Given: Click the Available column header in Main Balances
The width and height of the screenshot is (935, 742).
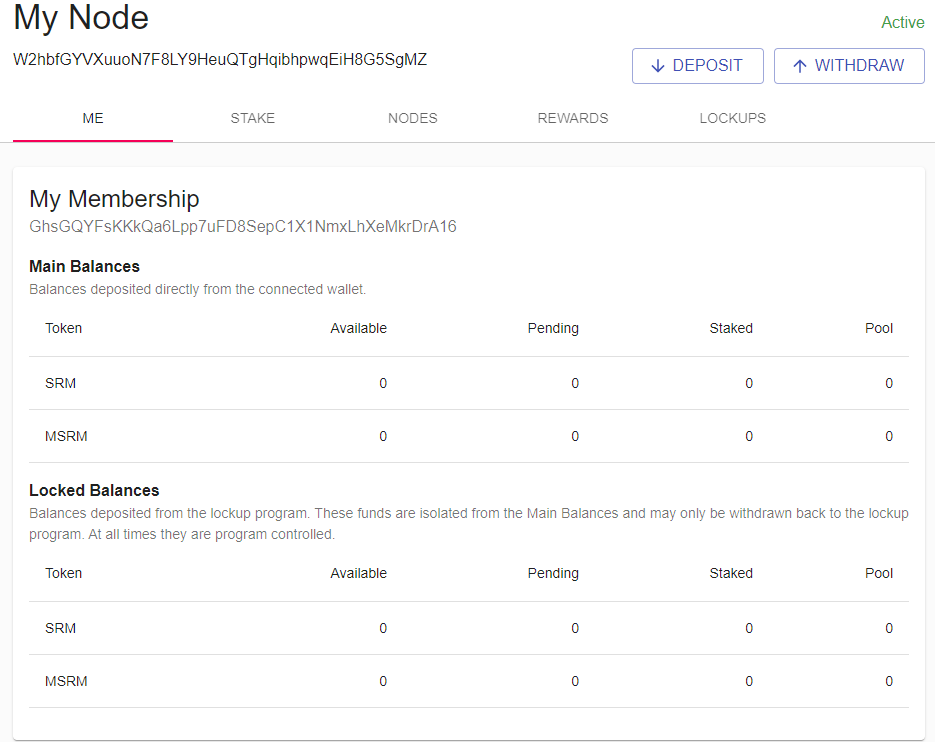Looking at the screenshot, I should tap(358, 329).
